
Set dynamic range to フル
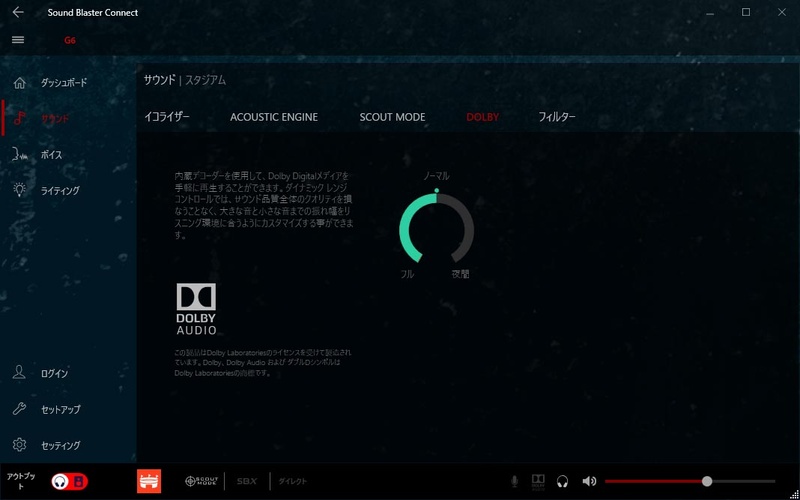tap(407, 274)
